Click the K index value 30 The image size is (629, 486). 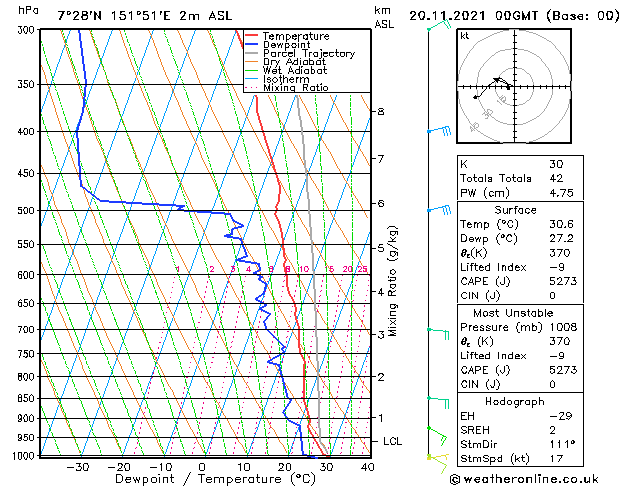click(x=556, y=164)
